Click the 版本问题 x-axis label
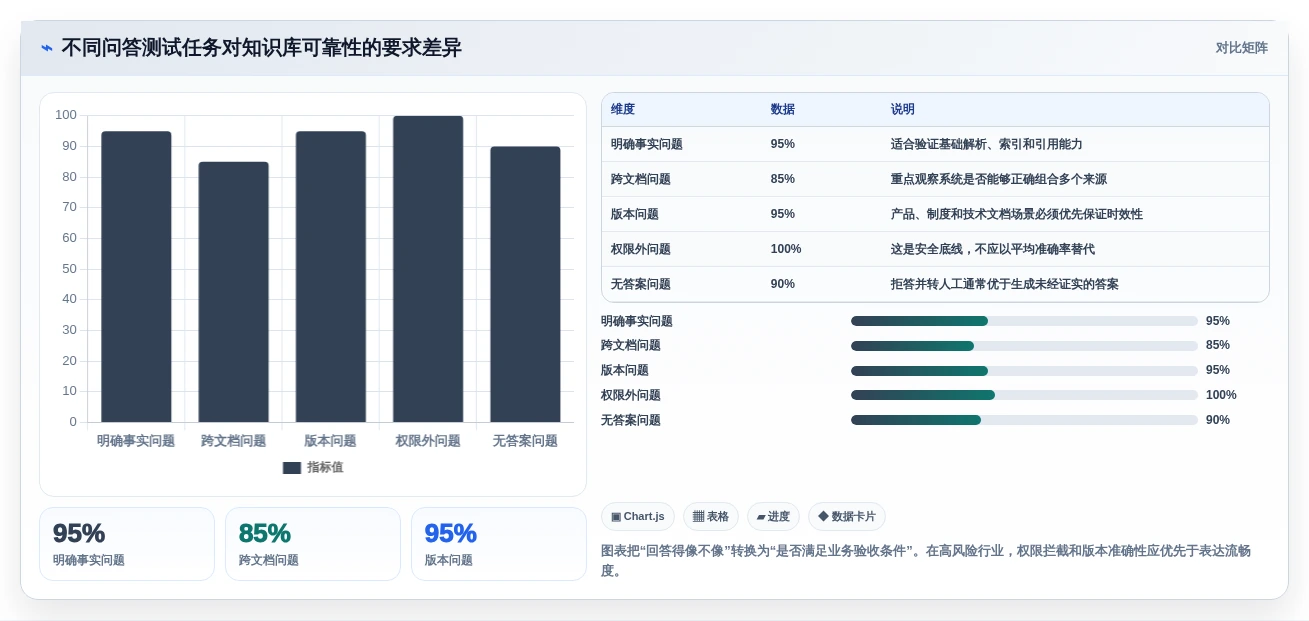Screen dimensions: 1309x621 point(330,441)
